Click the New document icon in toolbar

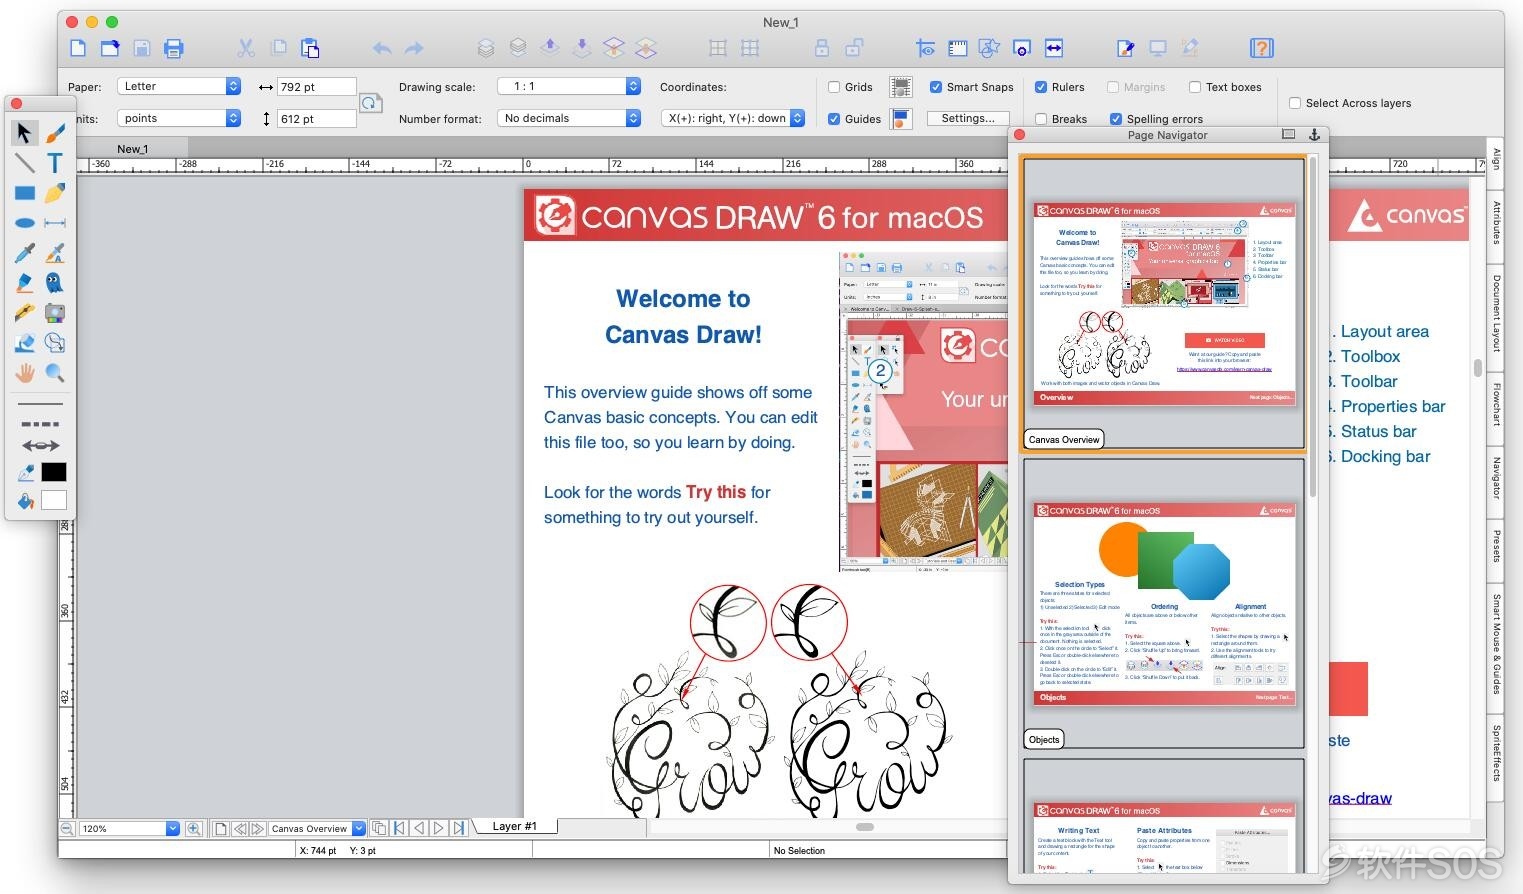point(78,47)
